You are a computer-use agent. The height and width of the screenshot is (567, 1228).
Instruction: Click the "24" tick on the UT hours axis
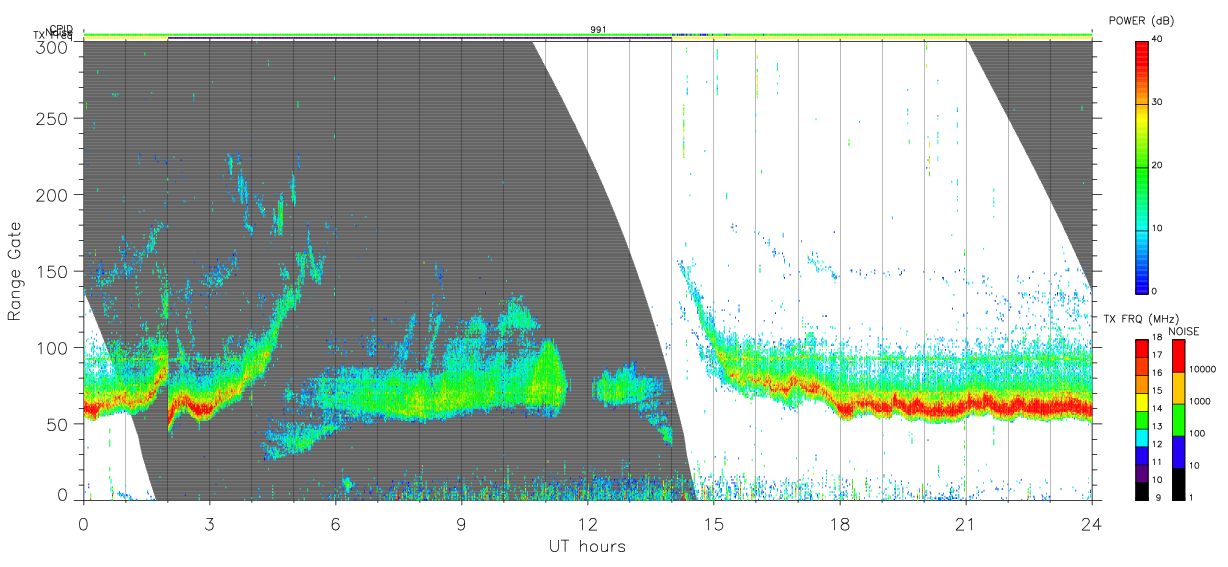[1092, 523]
